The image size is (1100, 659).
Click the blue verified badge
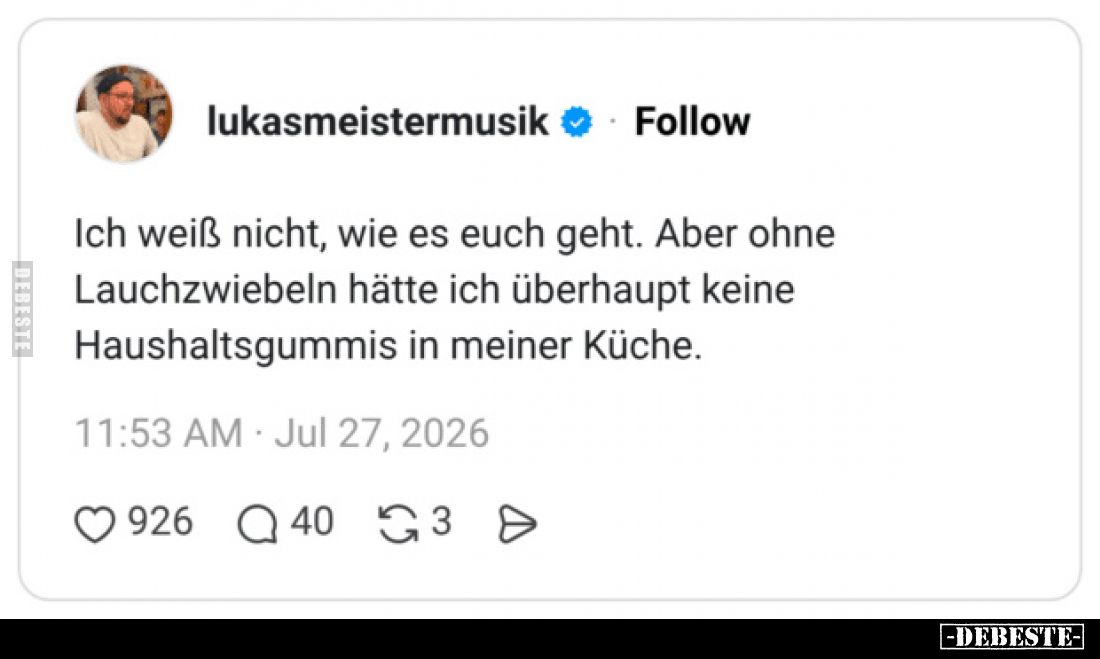[x=577, y=122]
